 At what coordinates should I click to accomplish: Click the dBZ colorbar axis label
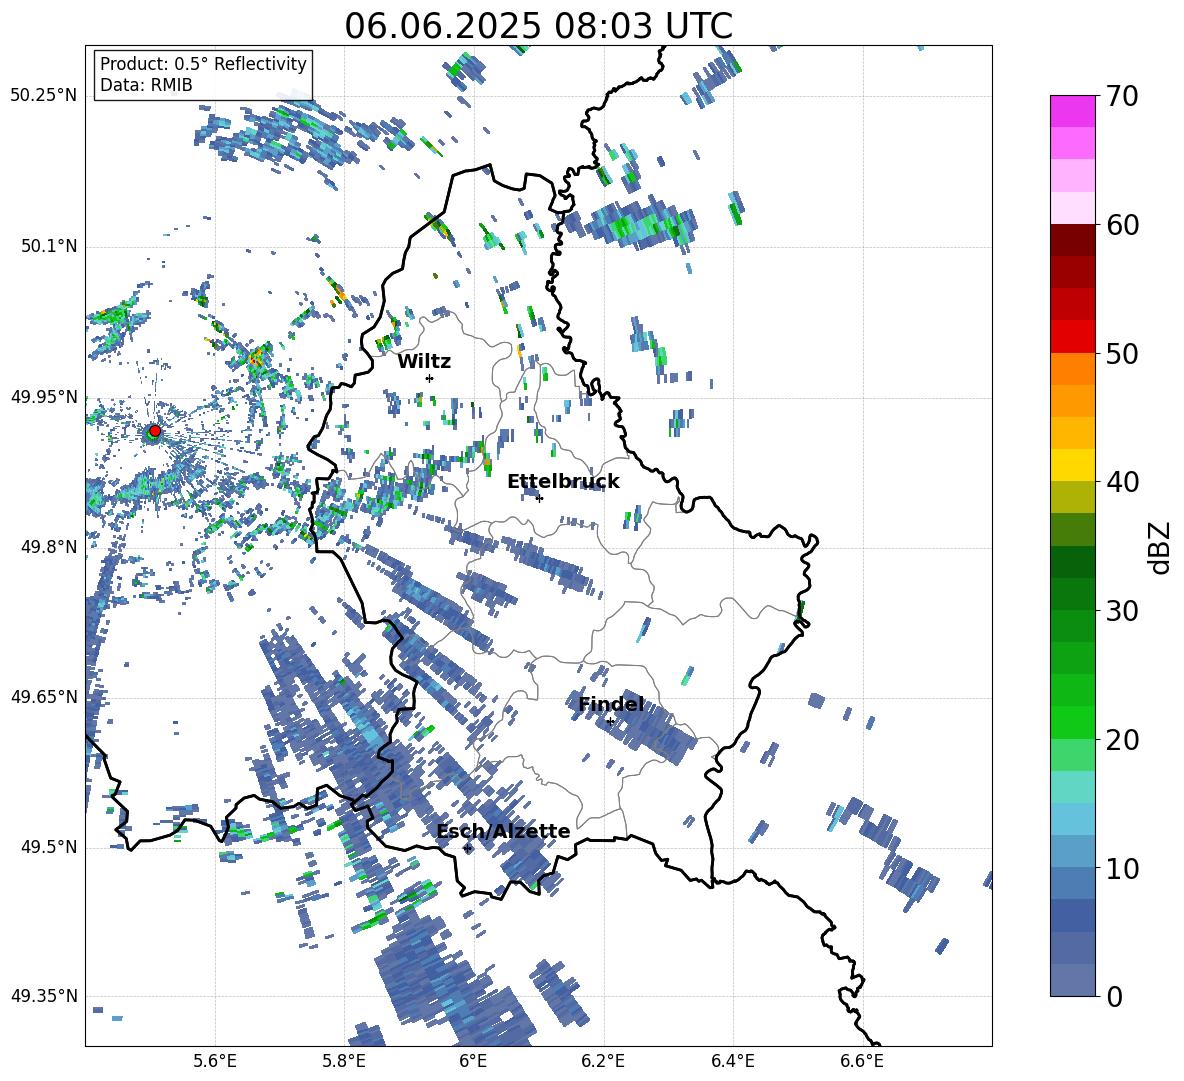click(x=1161, y=547)
